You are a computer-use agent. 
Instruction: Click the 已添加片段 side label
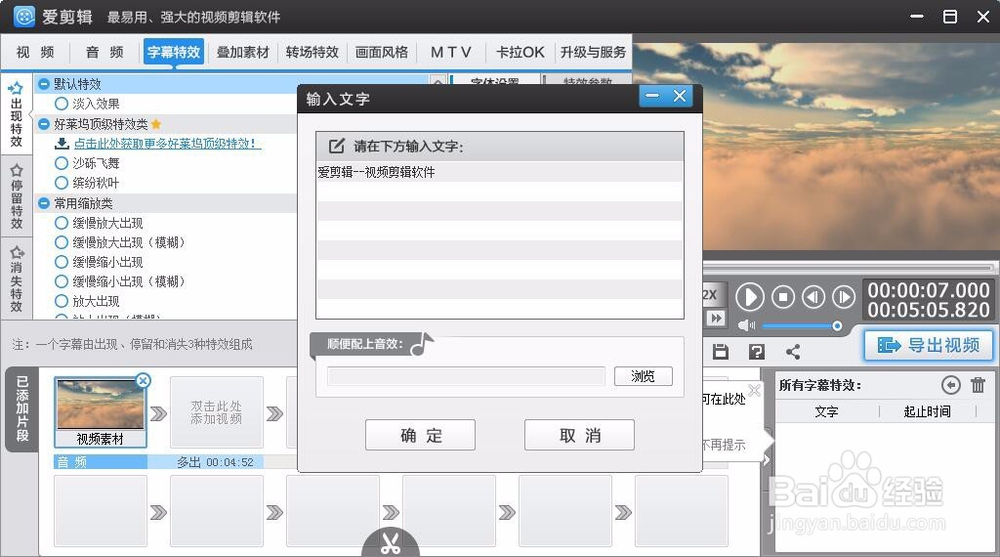pyautogui.click(x=22, y=409)
